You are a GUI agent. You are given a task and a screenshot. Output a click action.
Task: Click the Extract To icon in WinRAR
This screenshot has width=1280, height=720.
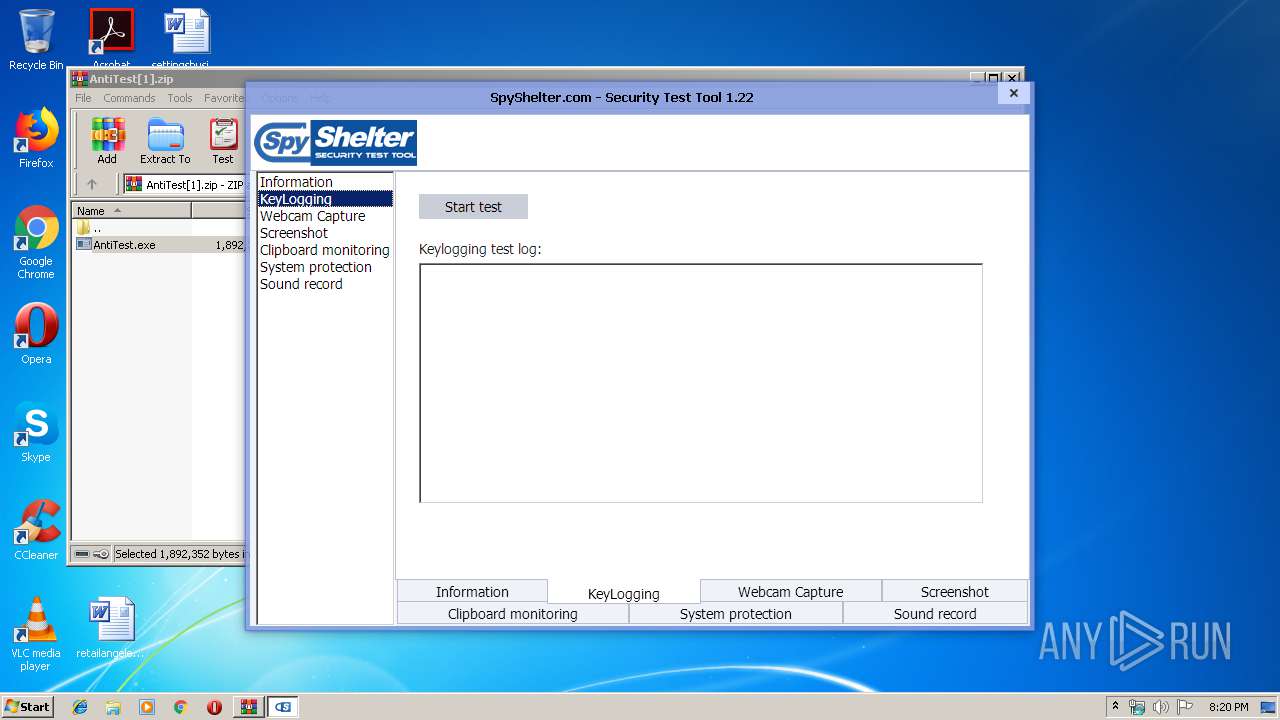pyautogui.click(x=165, y=141)
